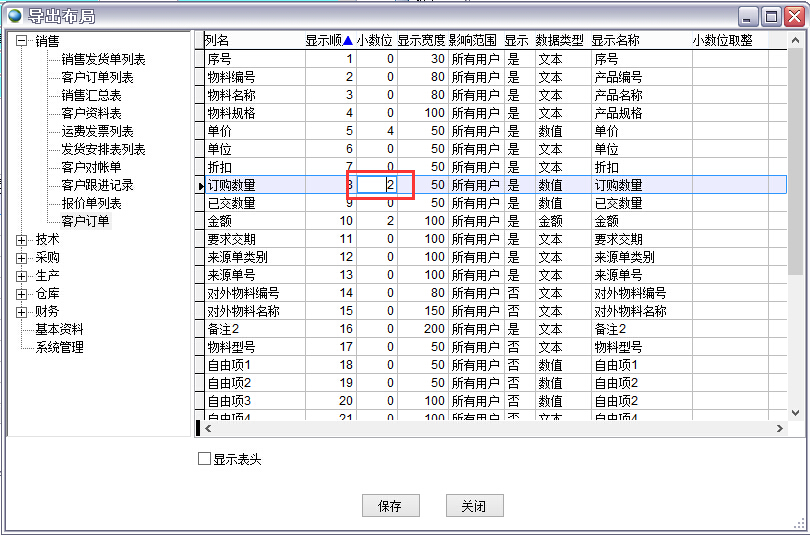Click the 导出布局 window title icon
The image size is (810, 536).
pos(14,15)
